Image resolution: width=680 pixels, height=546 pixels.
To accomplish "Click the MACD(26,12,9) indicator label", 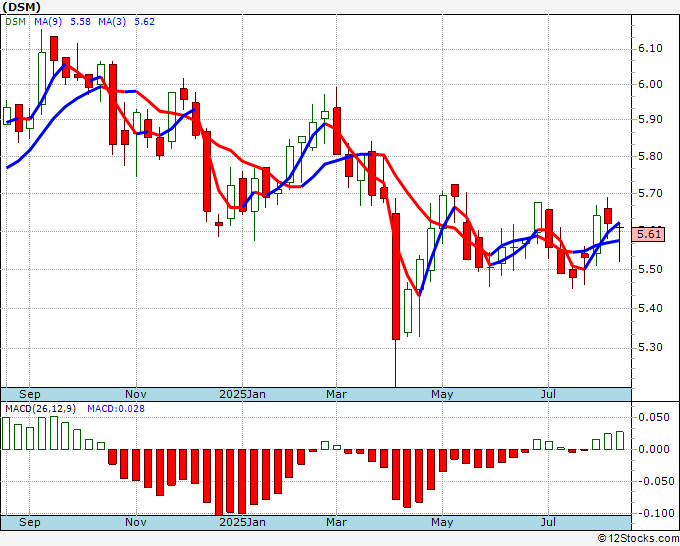I will pyautogui.click(x=40, y=409).
